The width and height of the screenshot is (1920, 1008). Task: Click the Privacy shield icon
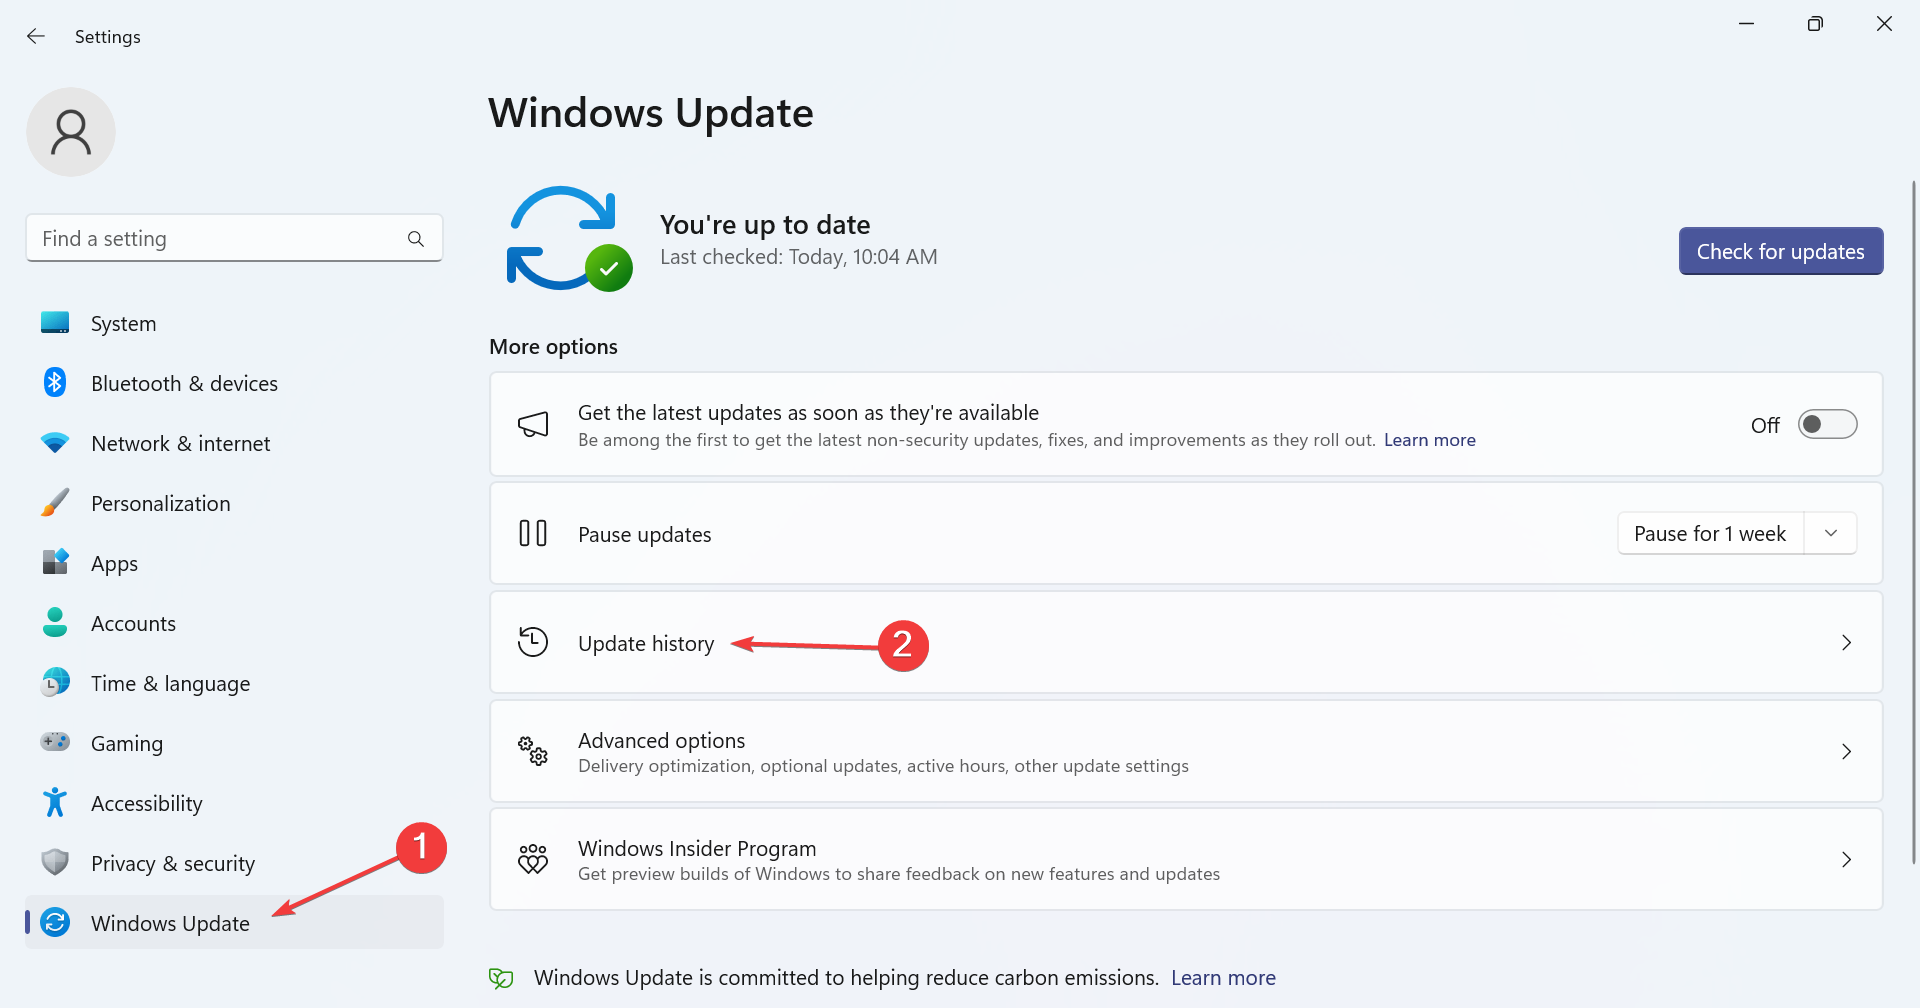[55, 862]
